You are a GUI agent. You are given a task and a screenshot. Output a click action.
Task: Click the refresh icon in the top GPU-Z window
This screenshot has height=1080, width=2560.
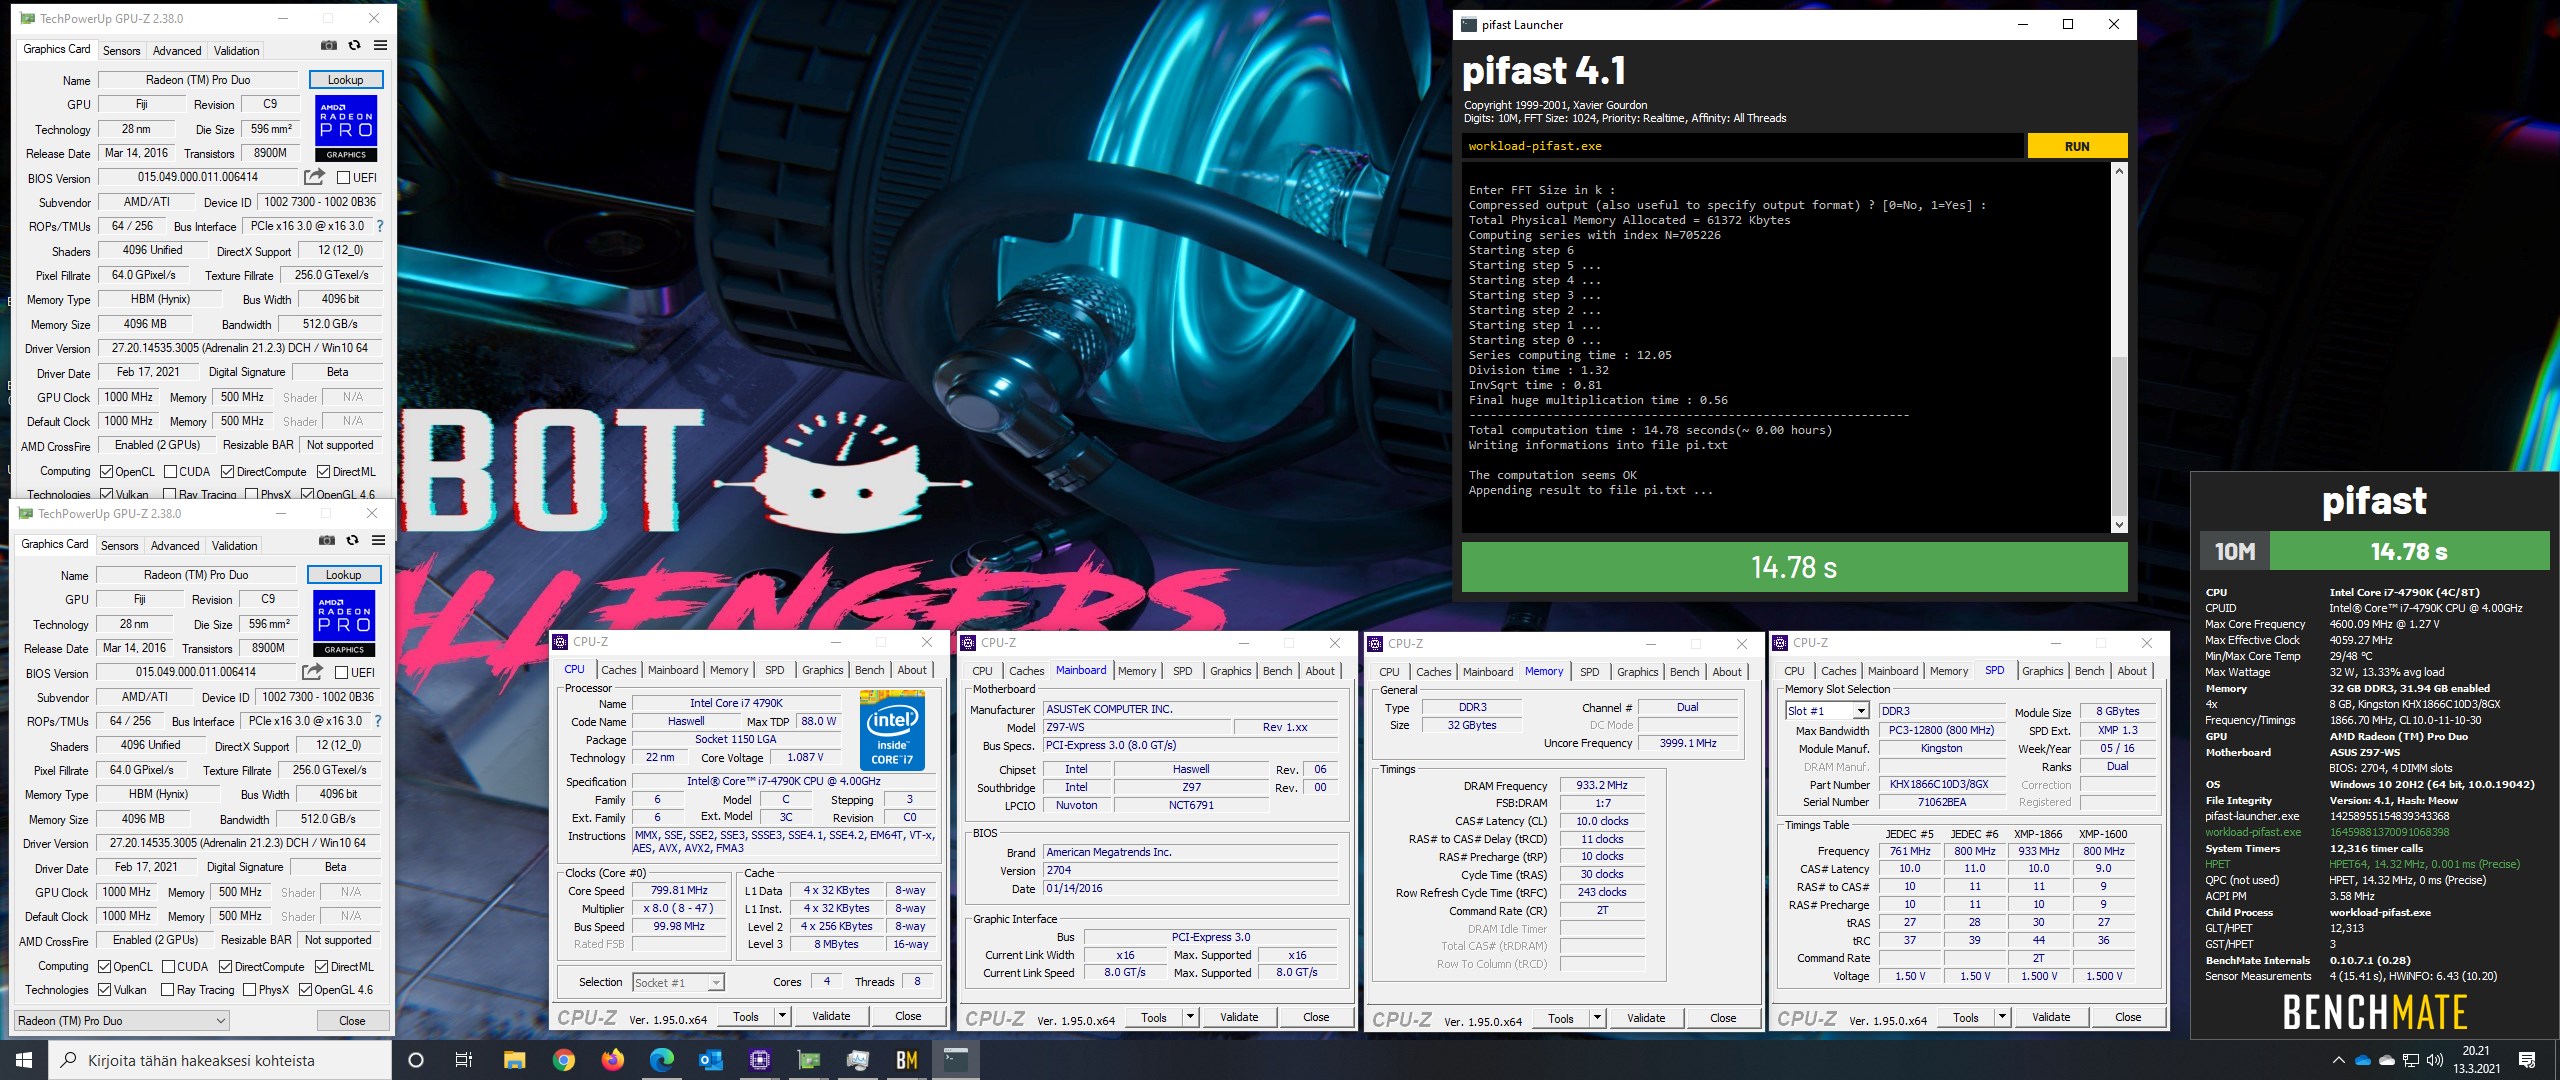pyautogui.click(x=354, y=45)
